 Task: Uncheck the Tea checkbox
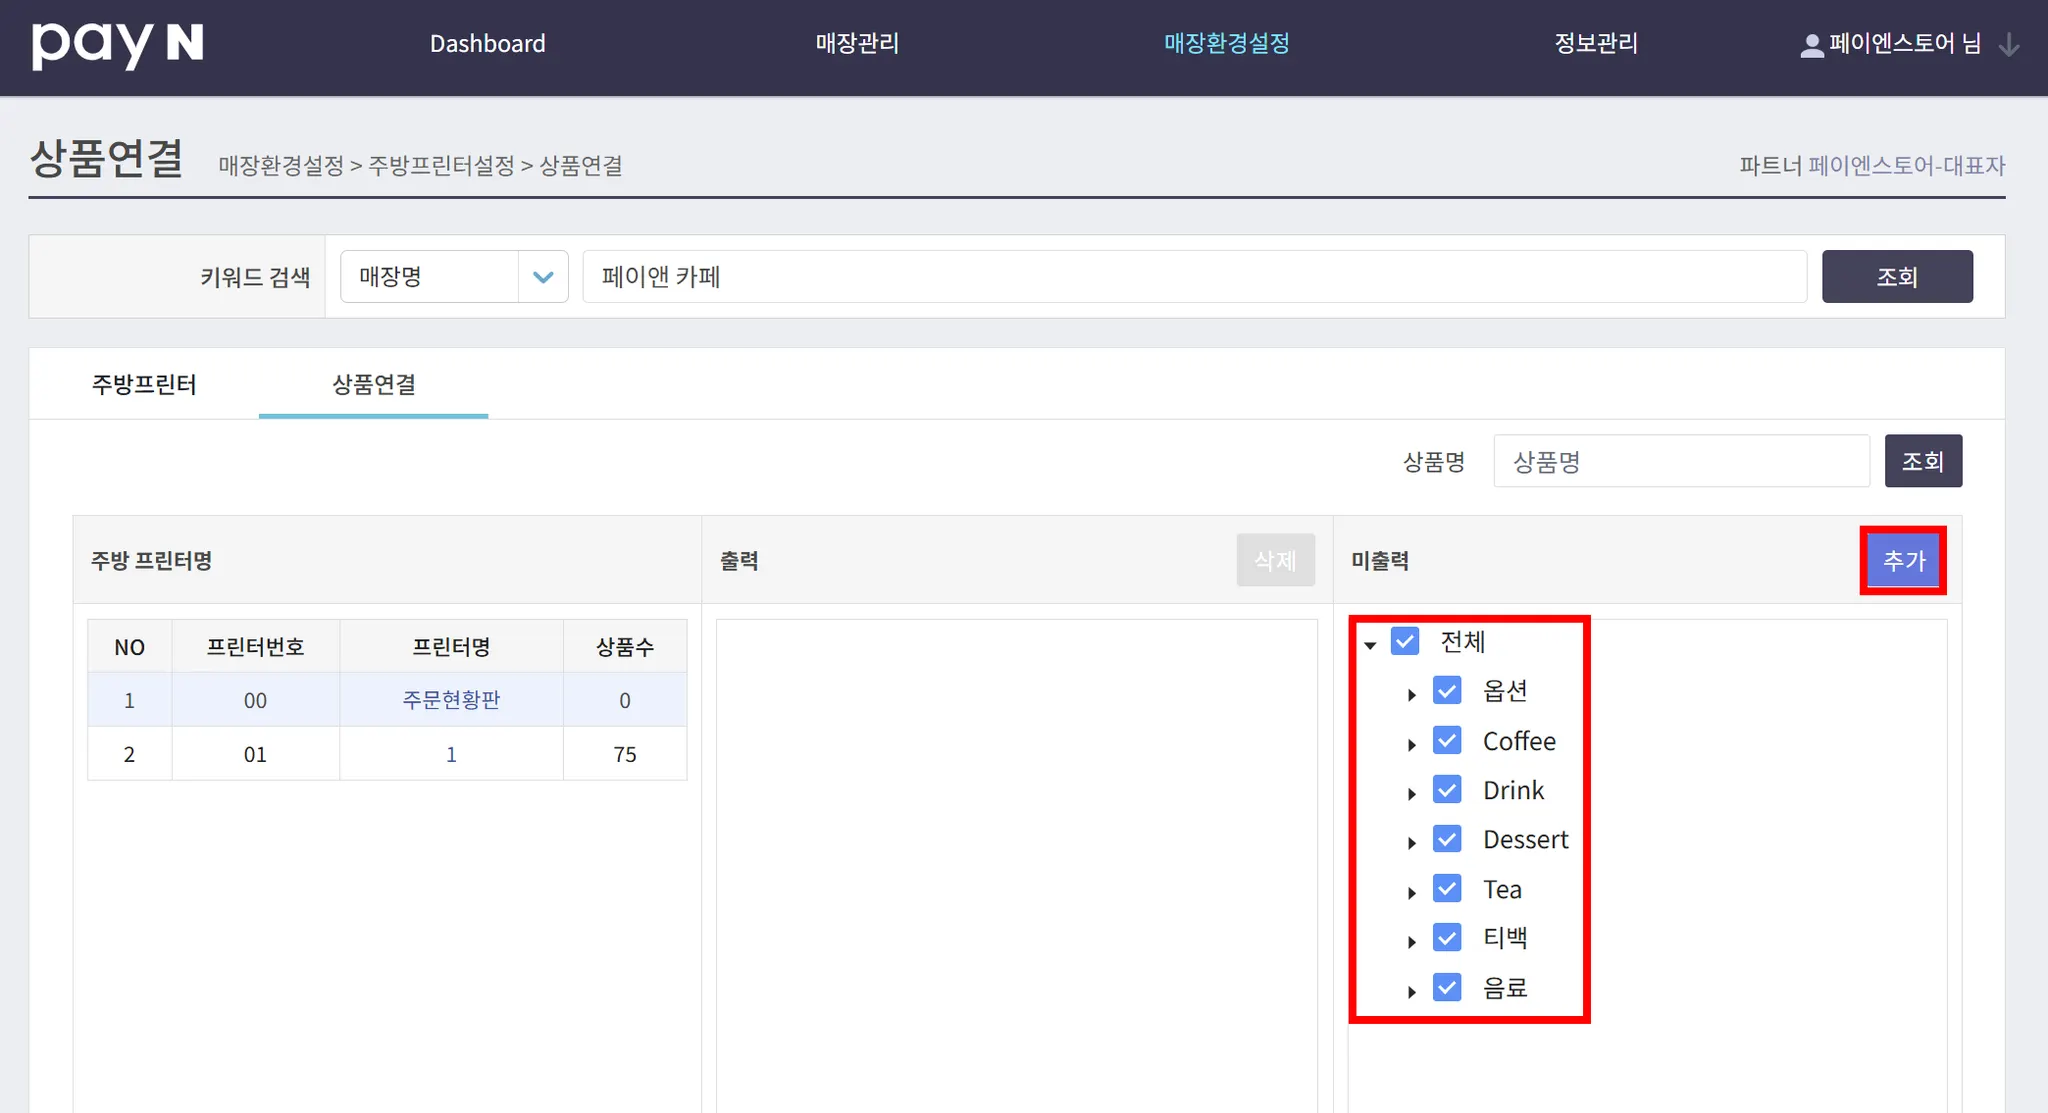tap(1447, 889)
